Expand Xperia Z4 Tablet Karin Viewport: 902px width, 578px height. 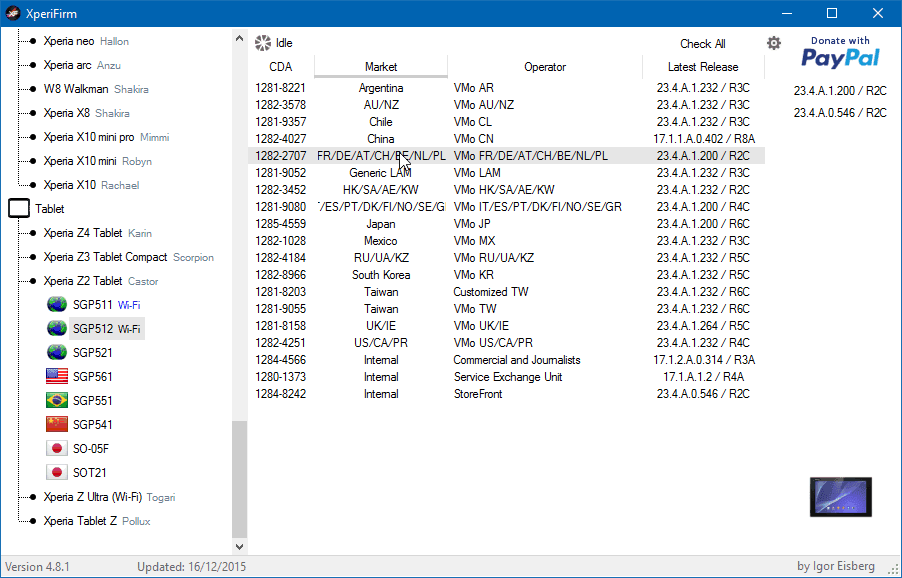(x=98, y=233)
